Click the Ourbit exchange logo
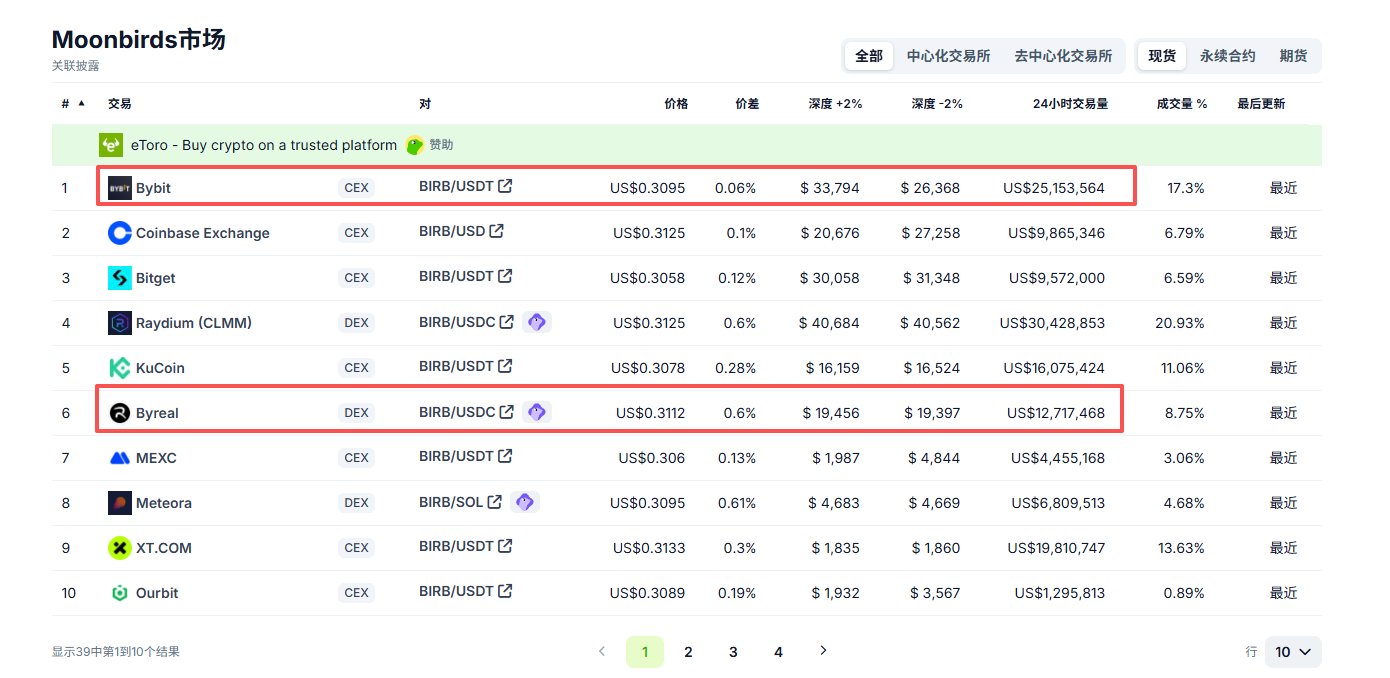The image size is (1390, 678). coord(120,593)
